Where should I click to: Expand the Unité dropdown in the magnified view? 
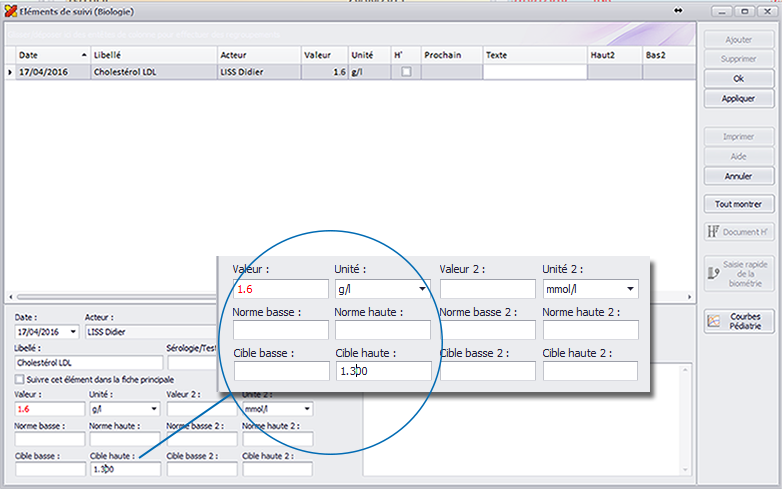(x=421, y=289)
